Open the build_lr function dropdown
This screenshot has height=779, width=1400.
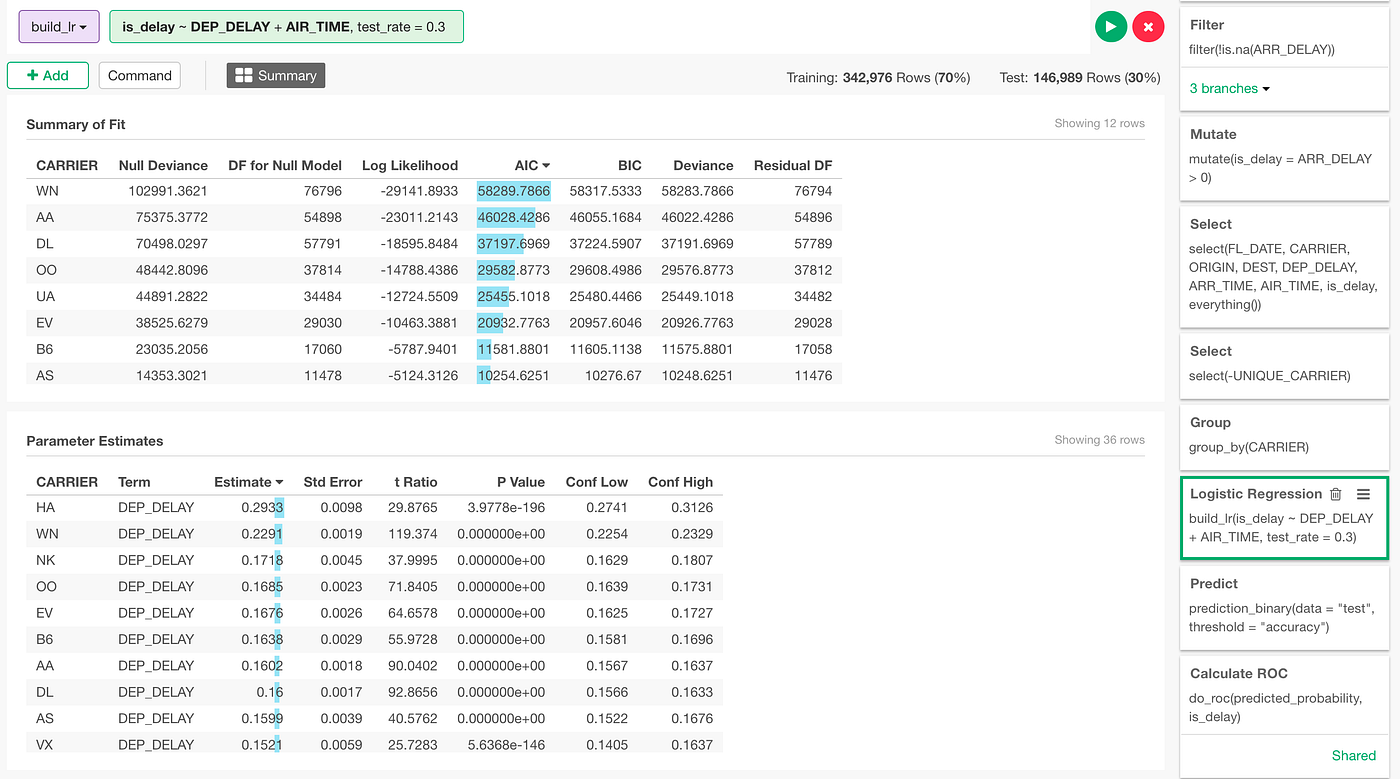(x=59, y=27)
